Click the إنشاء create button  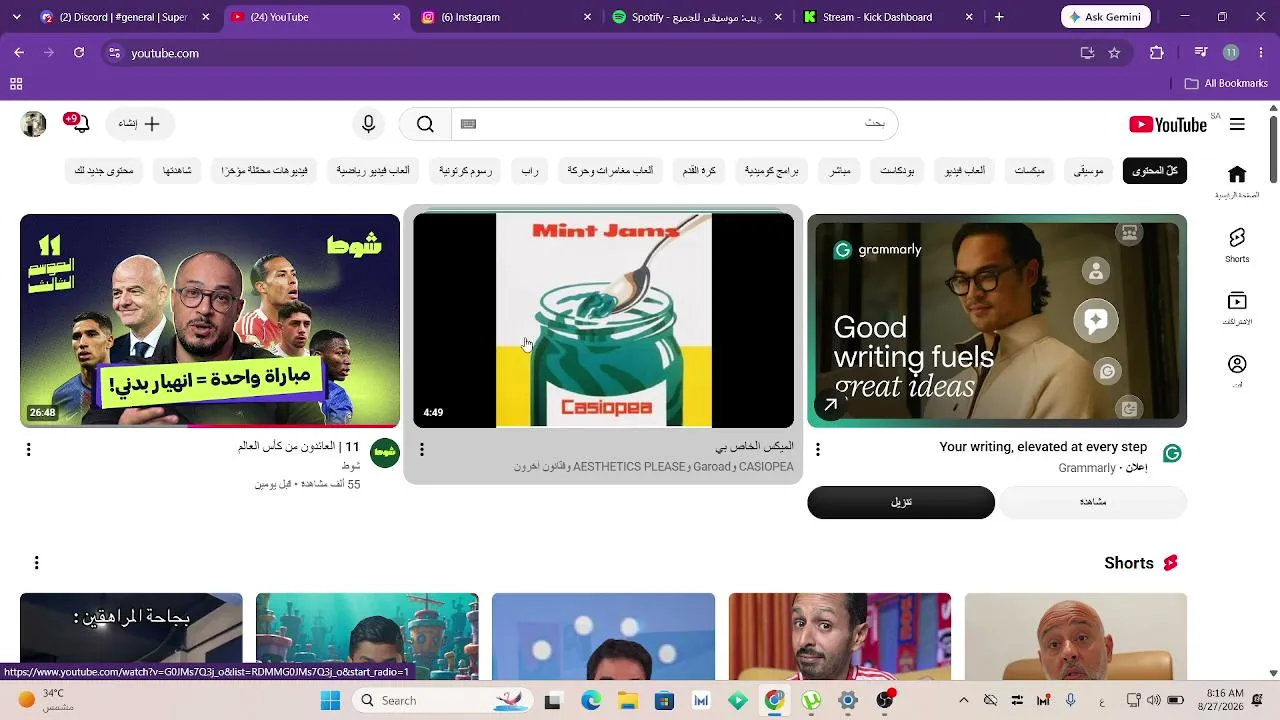pyautogui.click(x=139, y=124)
